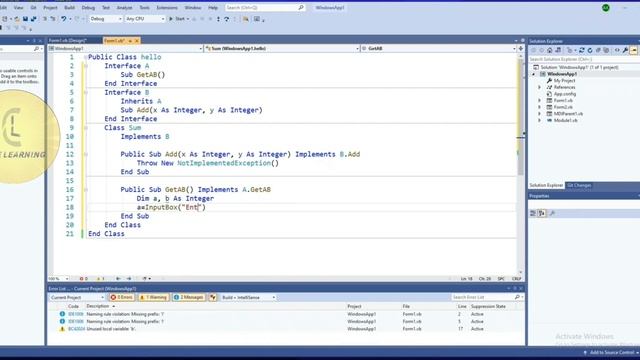Click the View Code icon in Solution Explorer
This screenshot has width=640, height=360.
coord(617,50)
